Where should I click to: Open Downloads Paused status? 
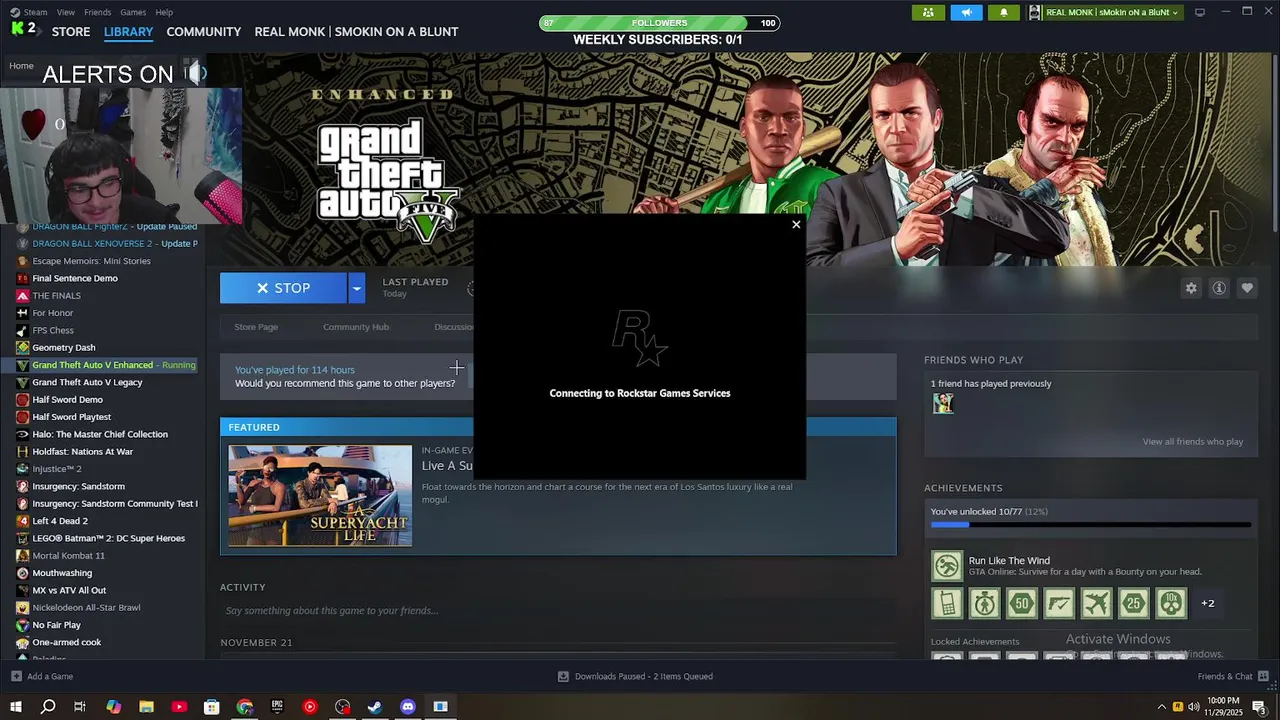click(636, 676)
